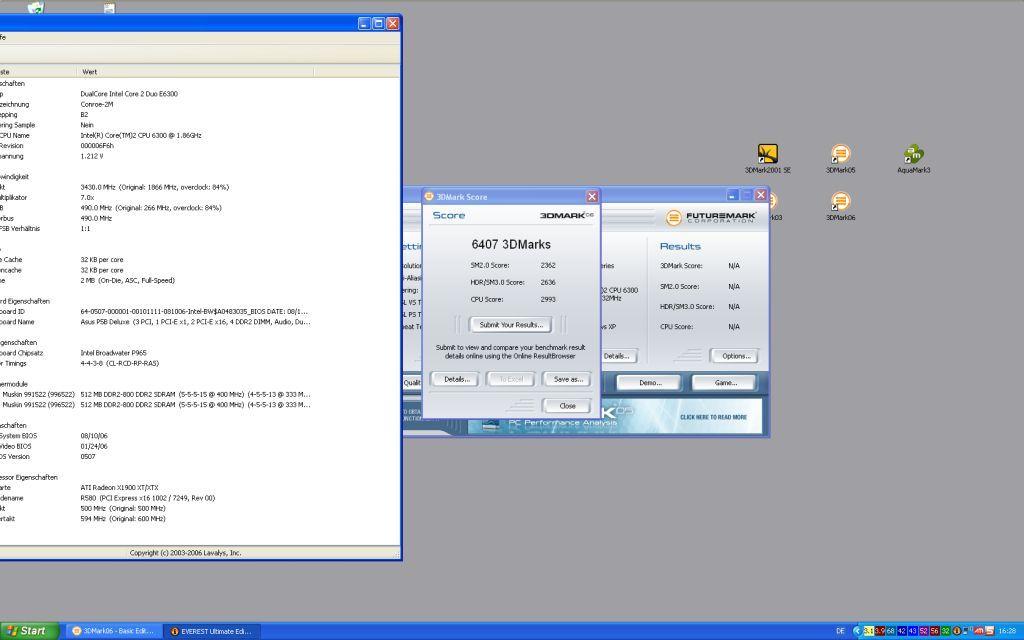Click Details button in 3DMark Score dialog
The width and height of the screenshot is (1024, 640).
coord(456,379)
